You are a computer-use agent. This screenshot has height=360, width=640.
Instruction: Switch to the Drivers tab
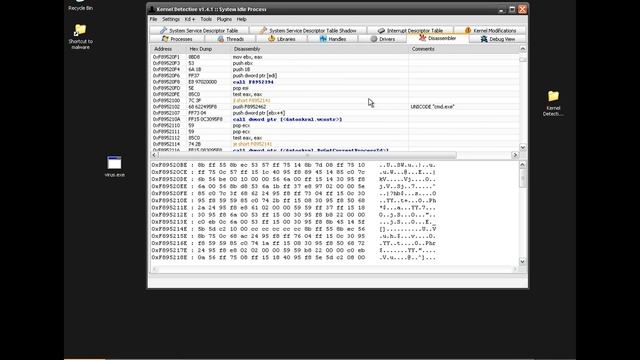[x=382, y=39]
